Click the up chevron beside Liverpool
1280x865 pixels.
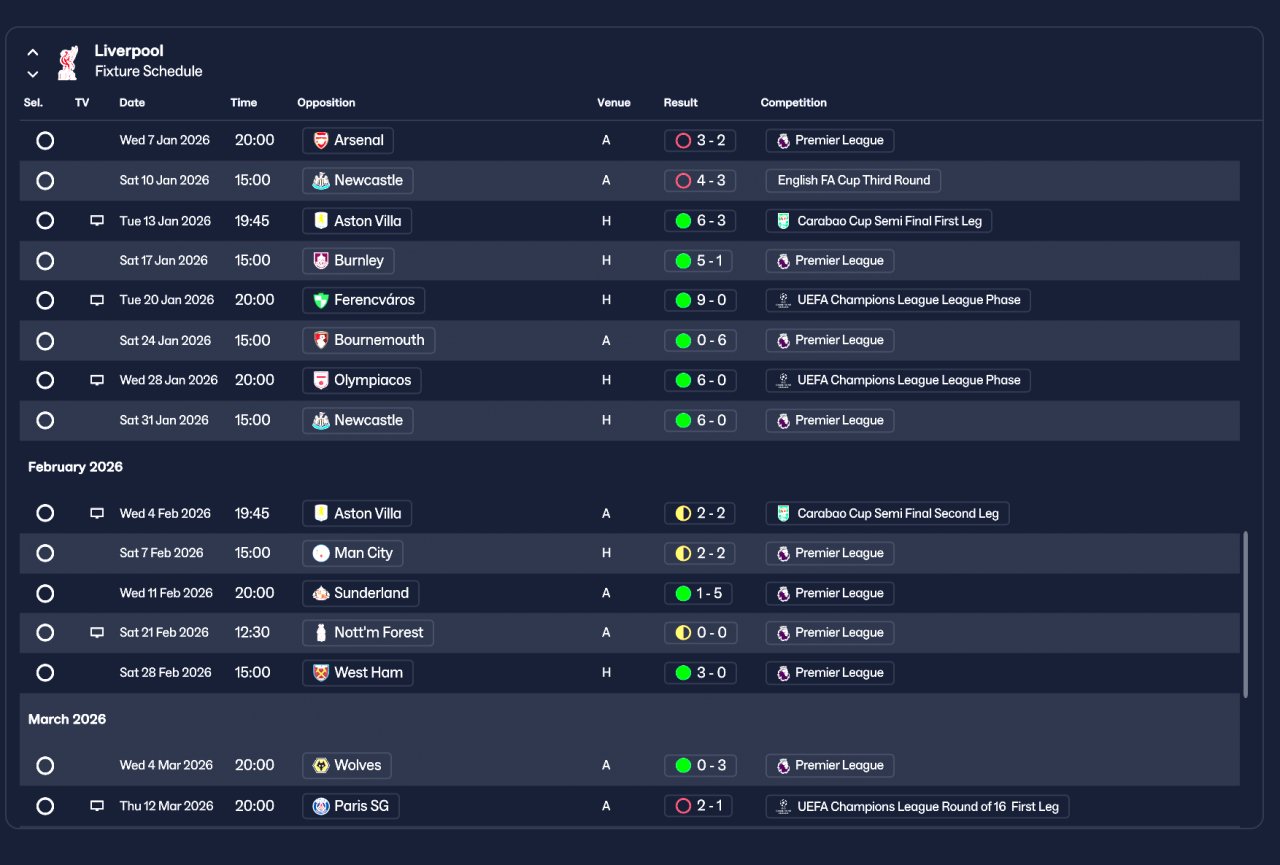[x=33, y=53]
